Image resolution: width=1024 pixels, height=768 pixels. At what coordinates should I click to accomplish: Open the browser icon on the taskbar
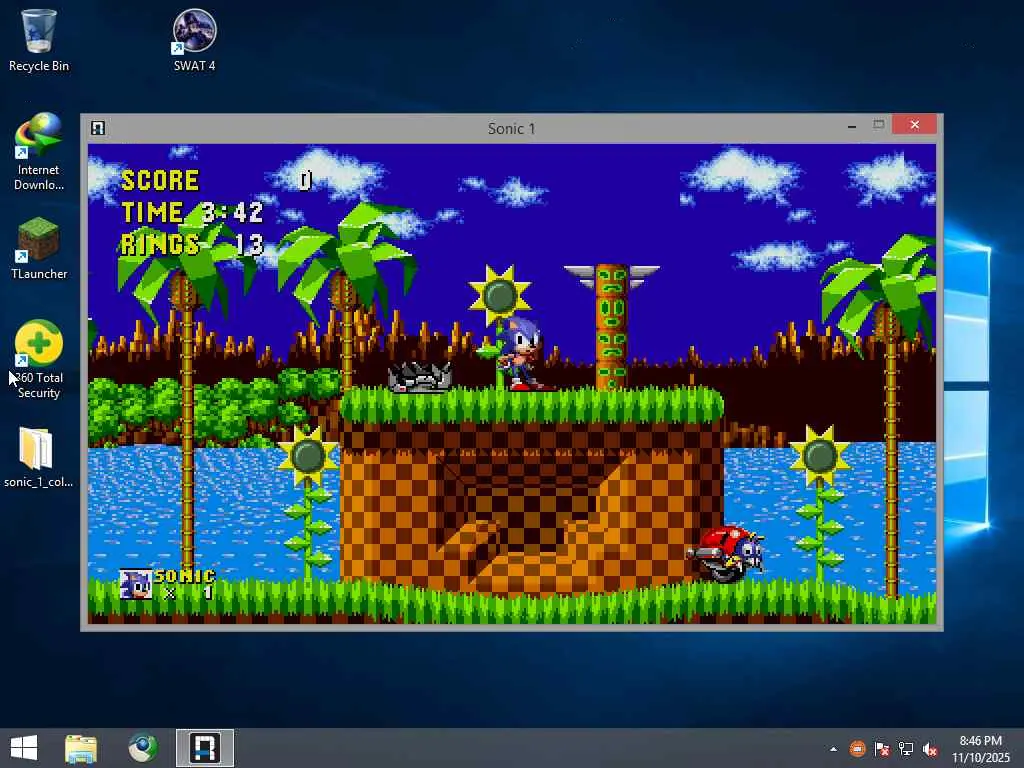142,748
